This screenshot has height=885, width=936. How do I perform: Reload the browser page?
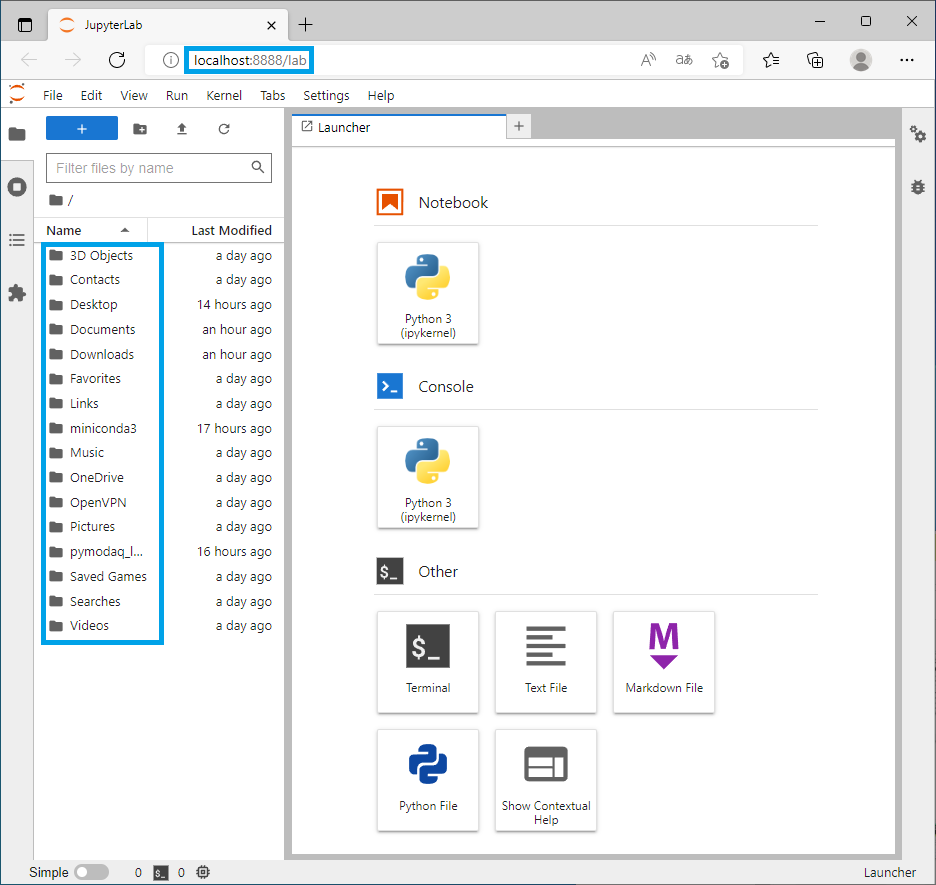click(117, 60)
